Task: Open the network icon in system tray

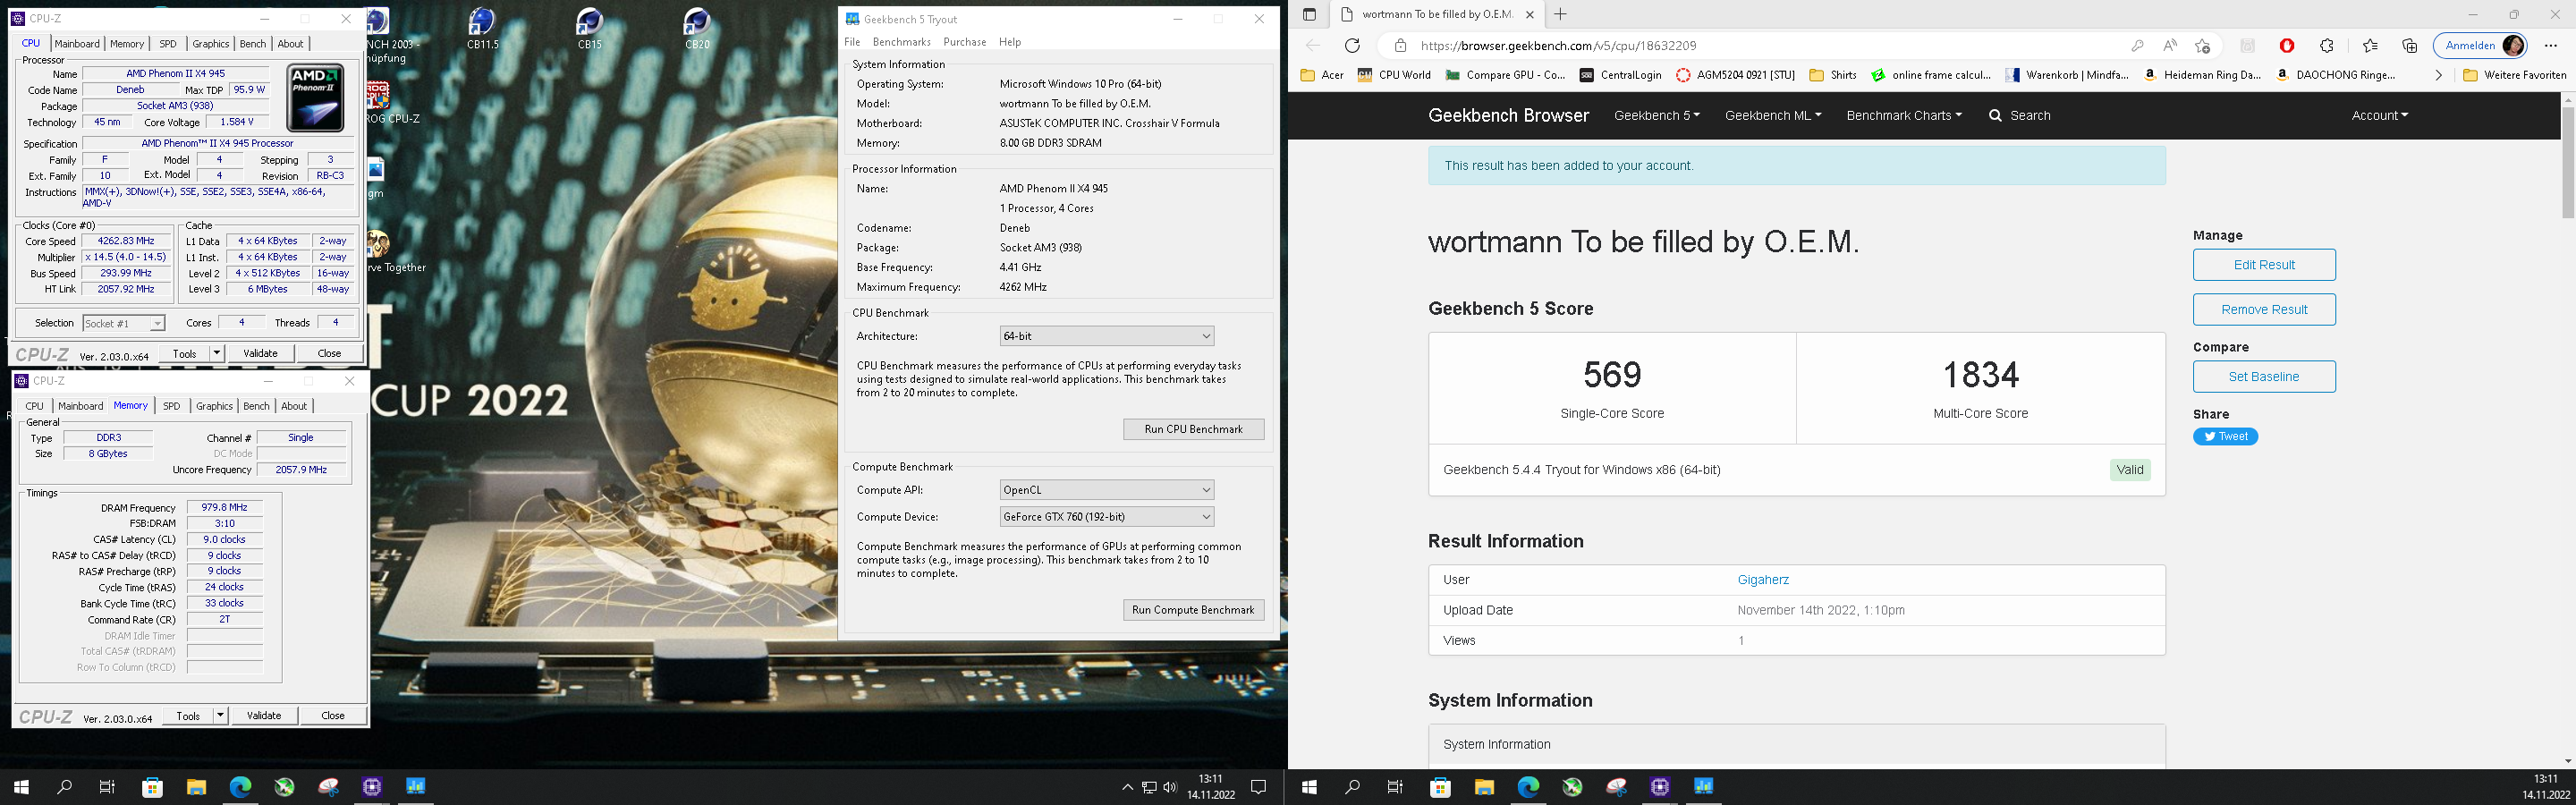Action: coord(1149,787)
